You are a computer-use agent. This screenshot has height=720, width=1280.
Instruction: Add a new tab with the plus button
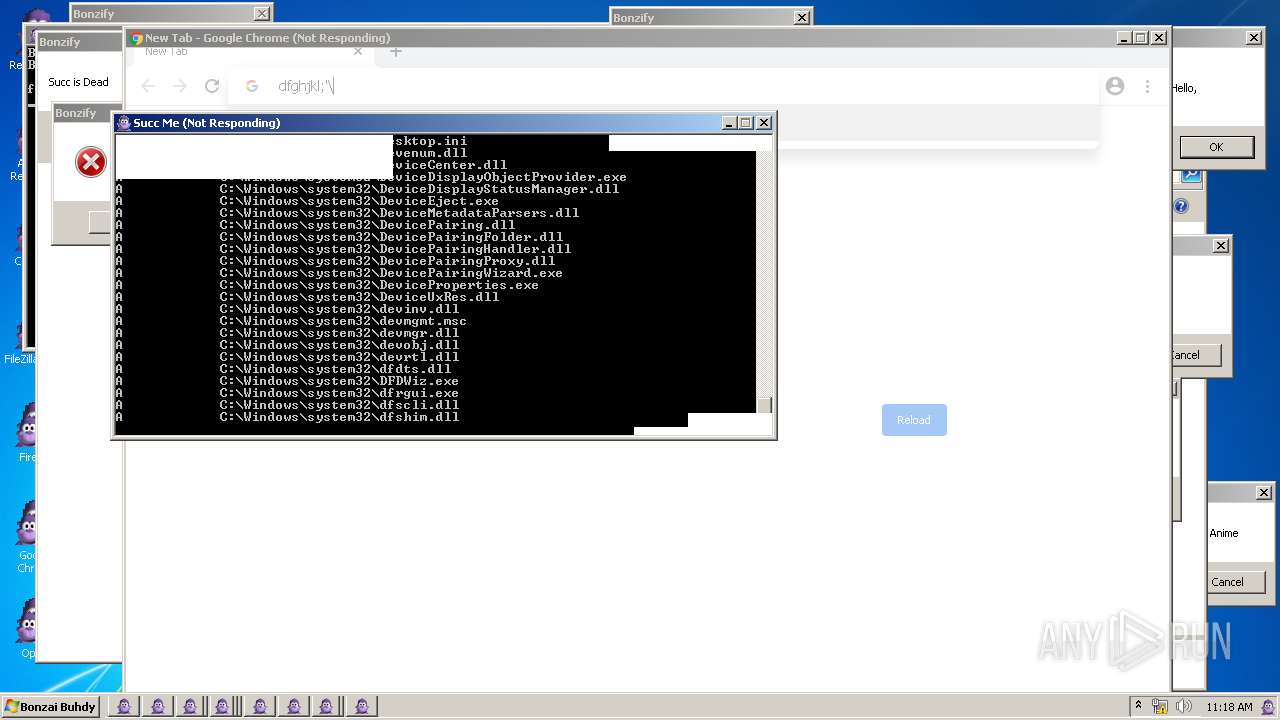[x=396, y=51]
